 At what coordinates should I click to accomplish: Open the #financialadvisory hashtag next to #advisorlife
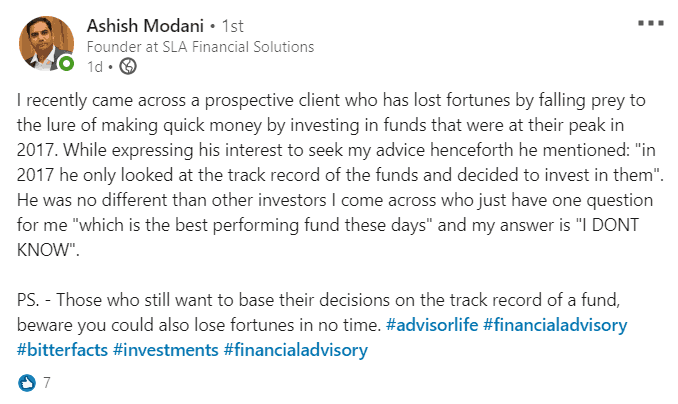(x=555, y=325)
